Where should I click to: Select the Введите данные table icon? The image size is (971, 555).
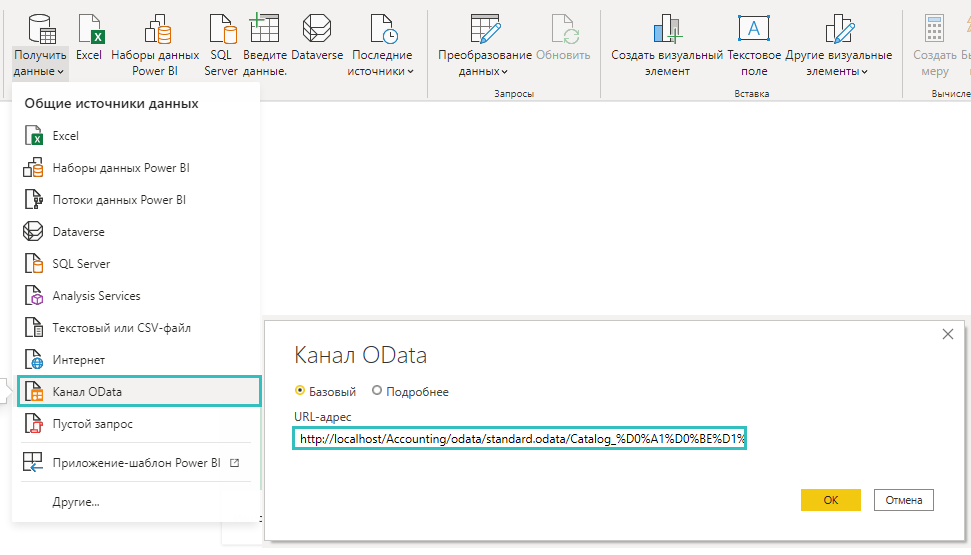pyautogui.click(x=264, y=29)
